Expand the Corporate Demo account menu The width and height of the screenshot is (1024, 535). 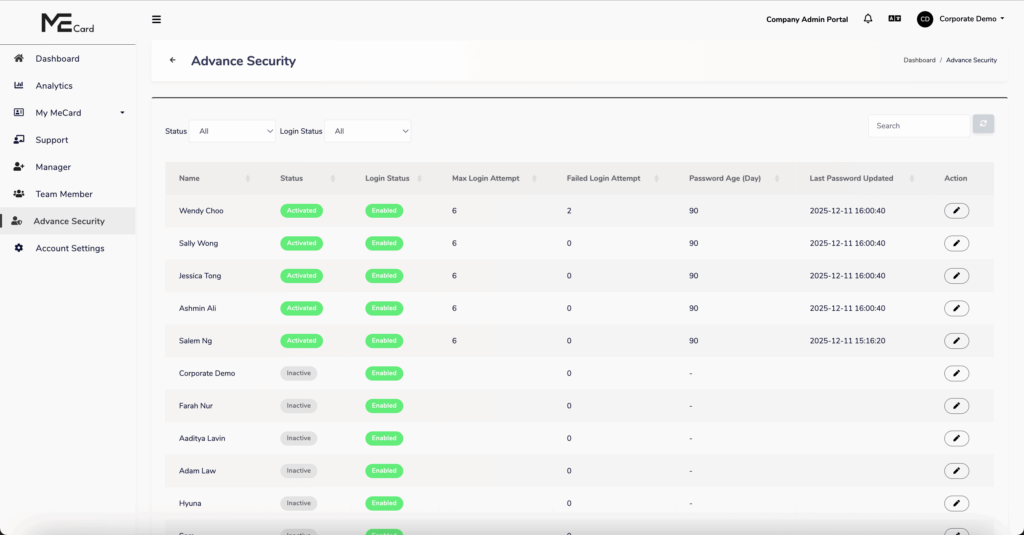point(969,19)
